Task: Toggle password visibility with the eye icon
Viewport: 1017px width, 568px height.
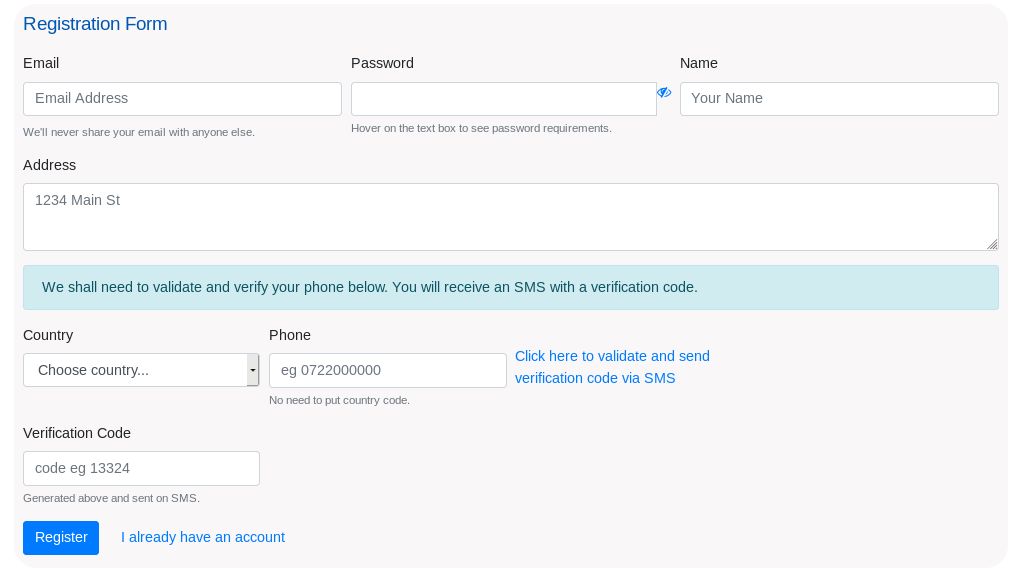Action: (x=664, y=92)
